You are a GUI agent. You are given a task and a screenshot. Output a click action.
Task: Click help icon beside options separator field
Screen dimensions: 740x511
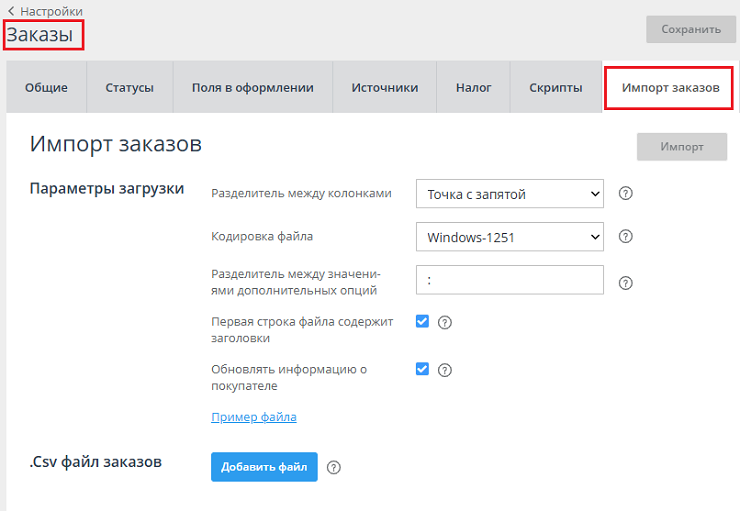[626, 283]
